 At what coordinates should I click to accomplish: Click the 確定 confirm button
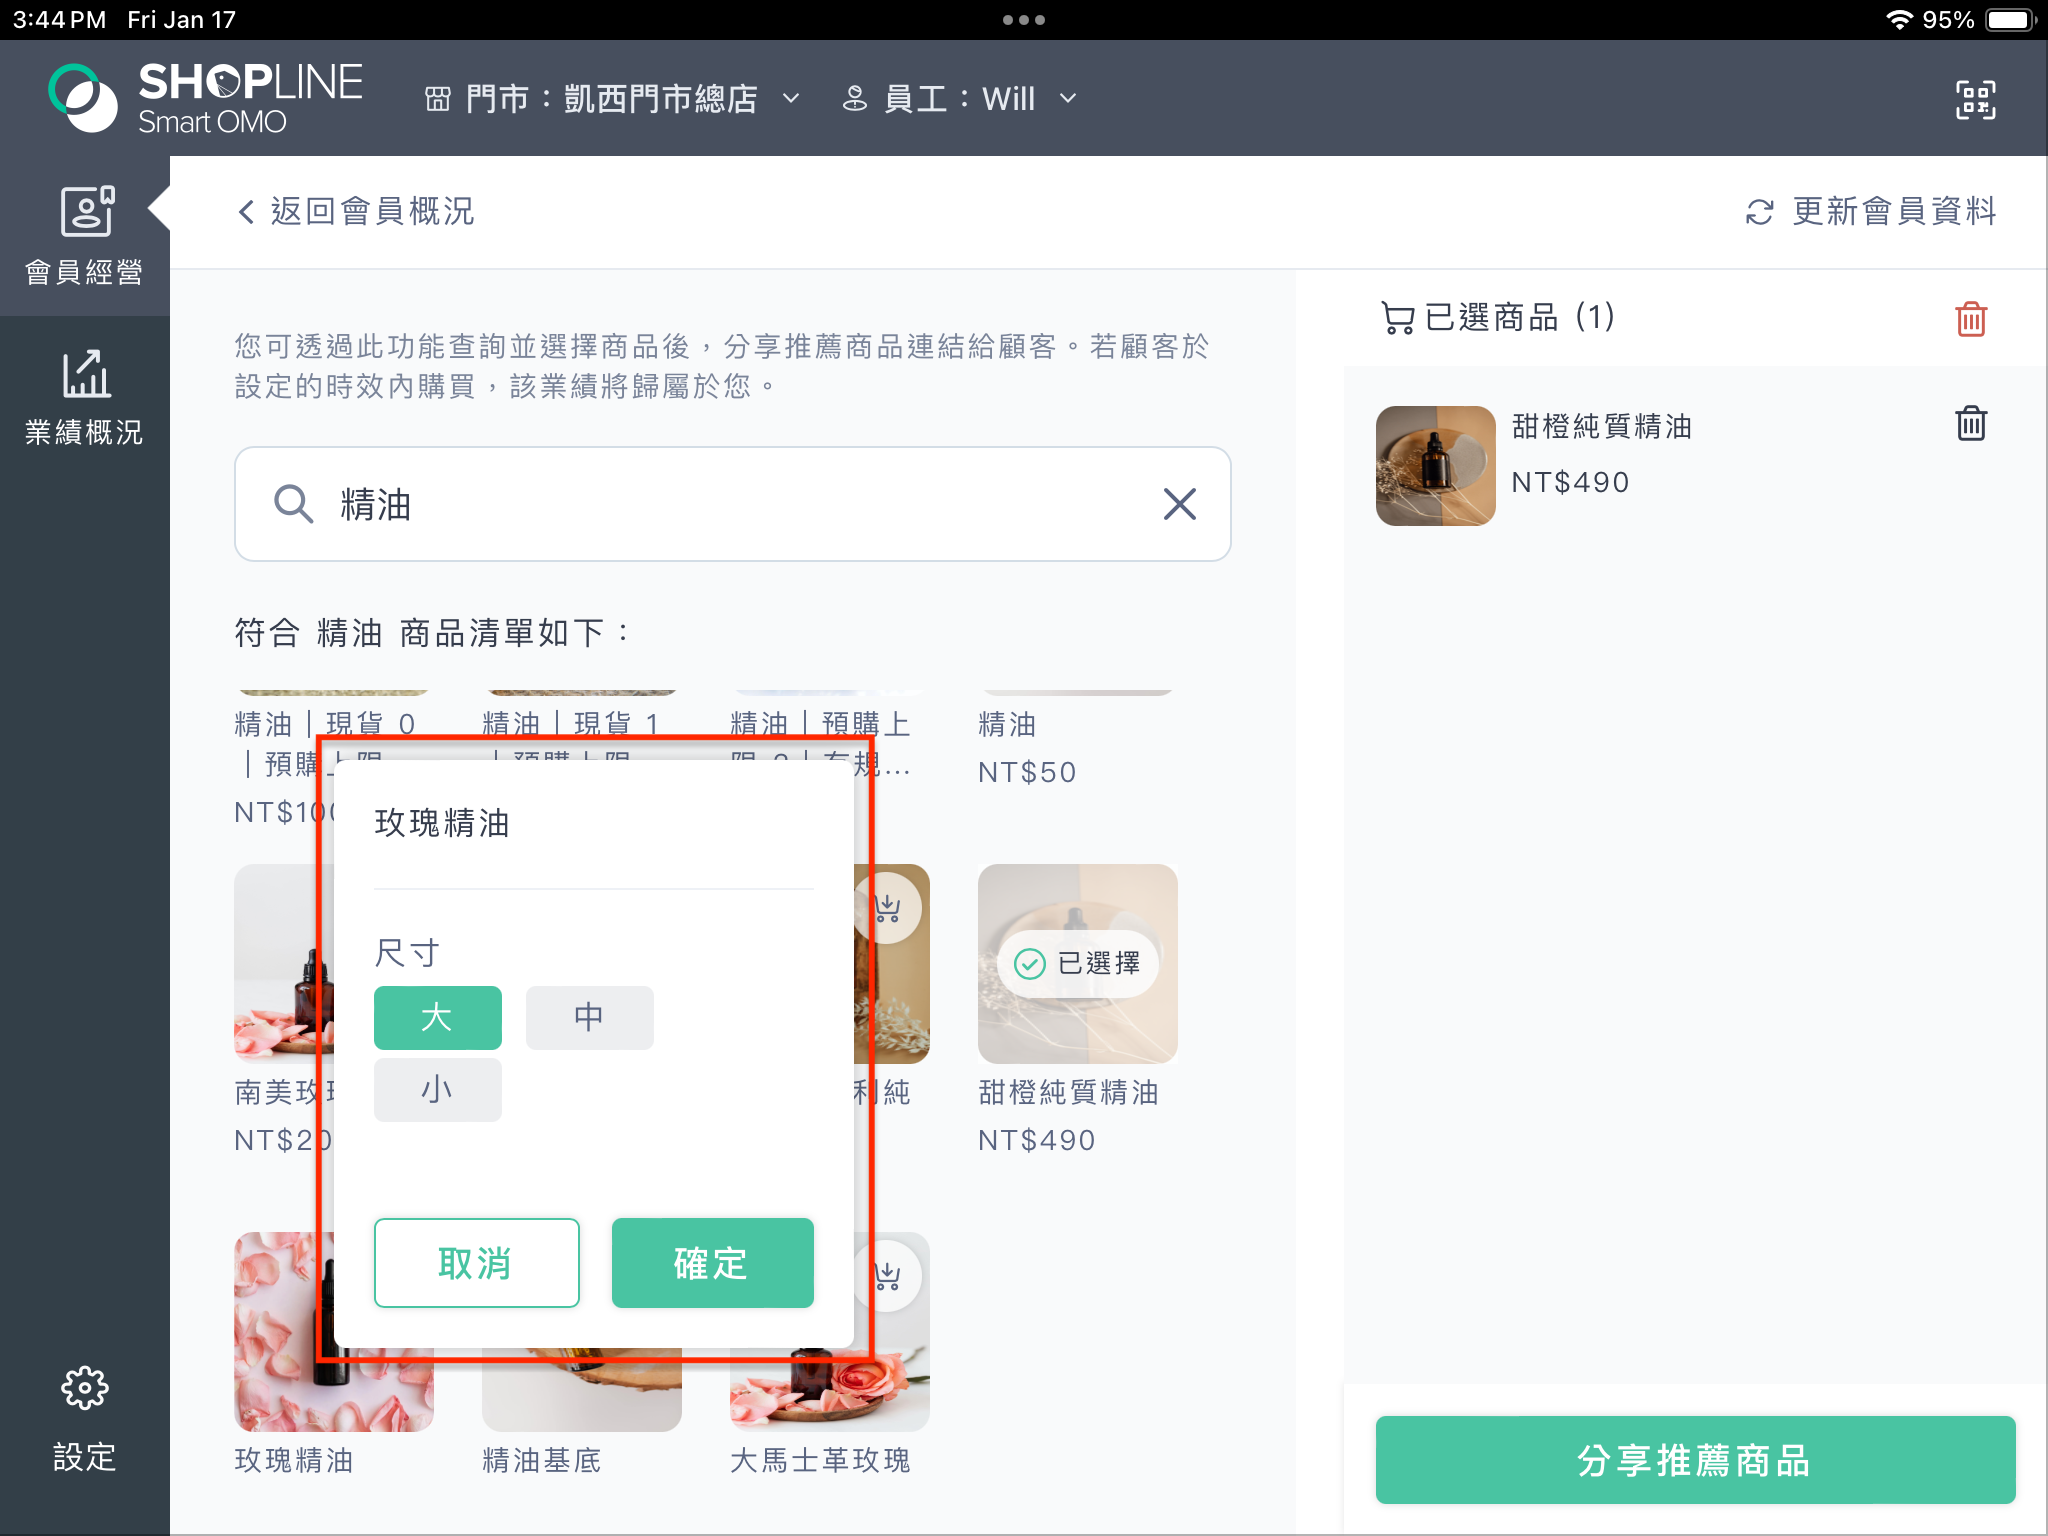pos(712,1262)
